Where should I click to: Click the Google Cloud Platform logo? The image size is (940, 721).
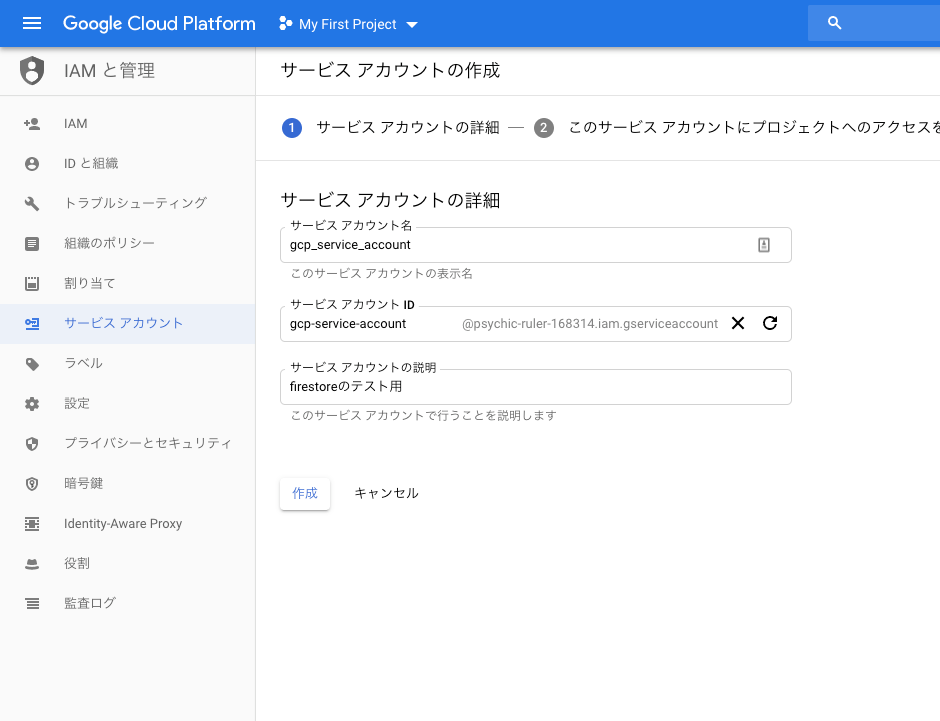click(159, 23)
